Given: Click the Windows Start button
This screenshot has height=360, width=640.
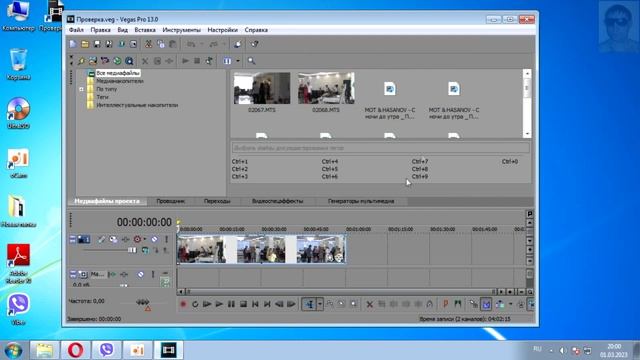Looking at the screenshot, I should (x=13, y=350).
